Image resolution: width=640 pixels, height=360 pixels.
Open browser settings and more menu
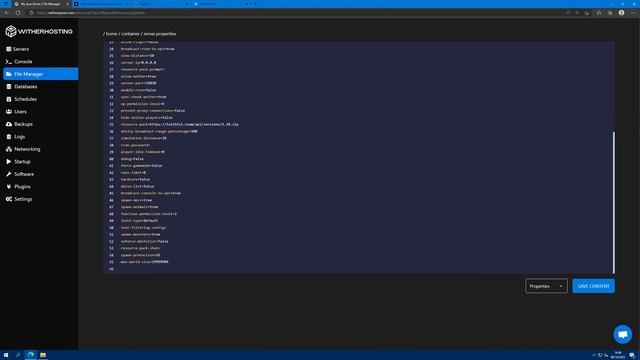pos(633,13)
